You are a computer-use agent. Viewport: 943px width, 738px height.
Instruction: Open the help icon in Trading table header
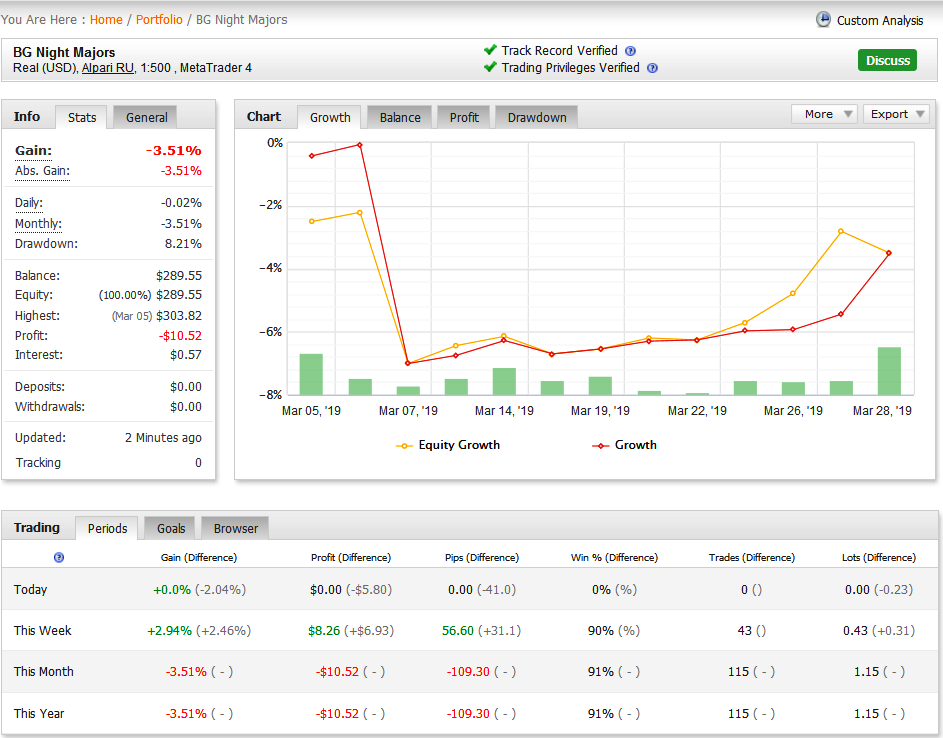pyautogui.click(x=58, y=557)
